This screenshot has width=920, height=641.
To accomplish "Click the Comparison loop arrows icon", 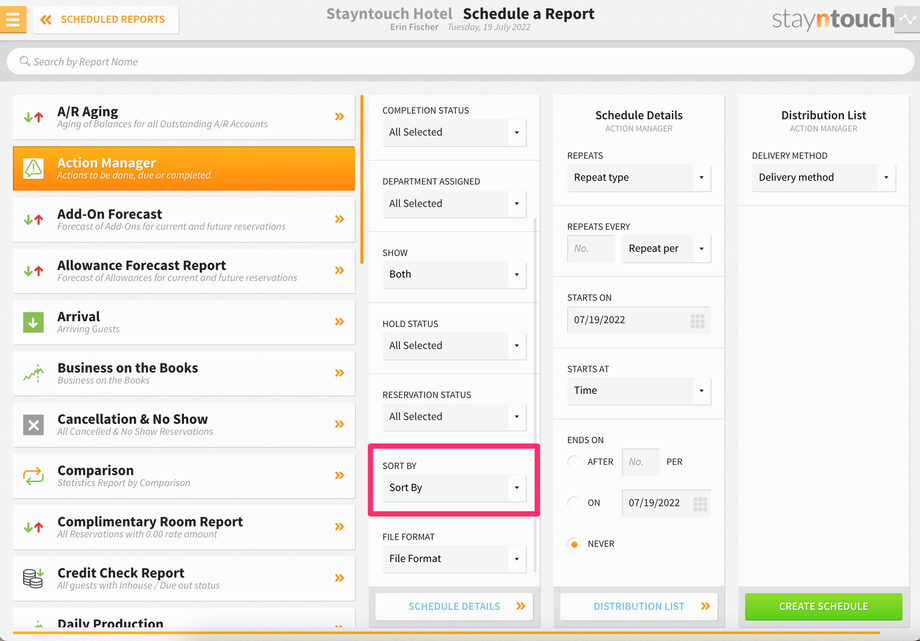I will 33,475.
